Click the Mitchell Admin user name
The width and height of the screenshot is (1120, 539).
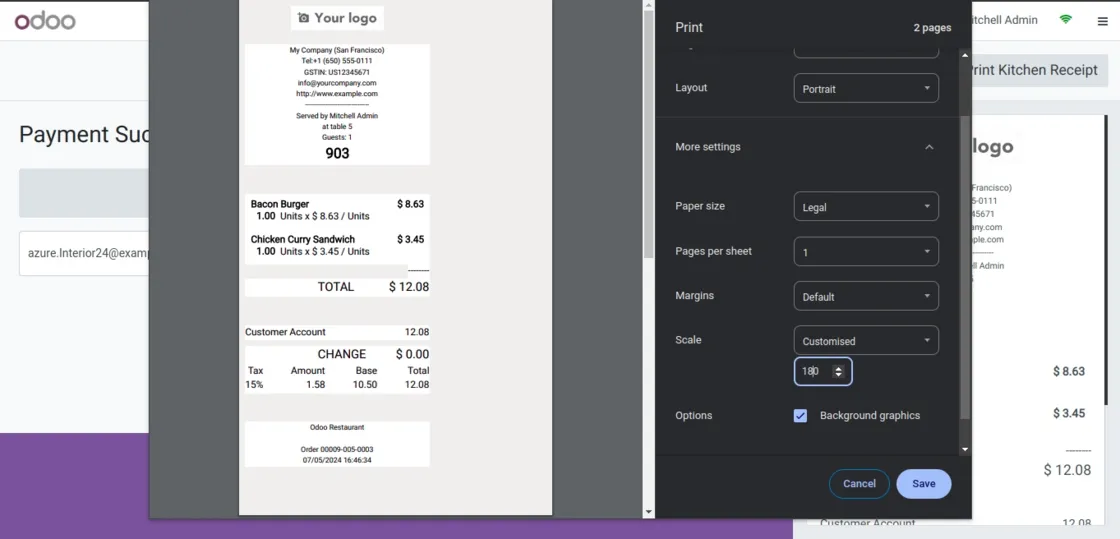(x=1005, y=20)
